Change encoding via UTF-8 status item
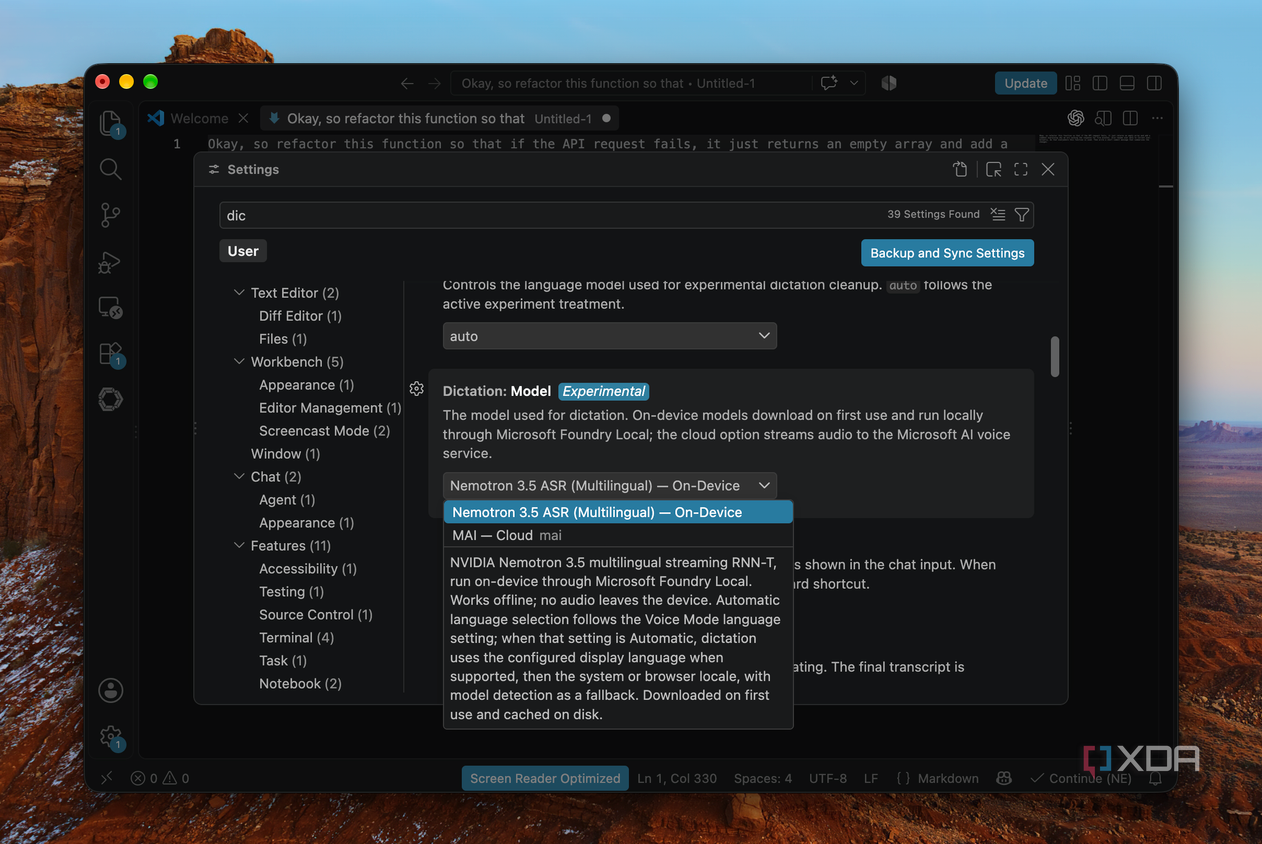Viewport: 1262px width, 844px height. 828,778
